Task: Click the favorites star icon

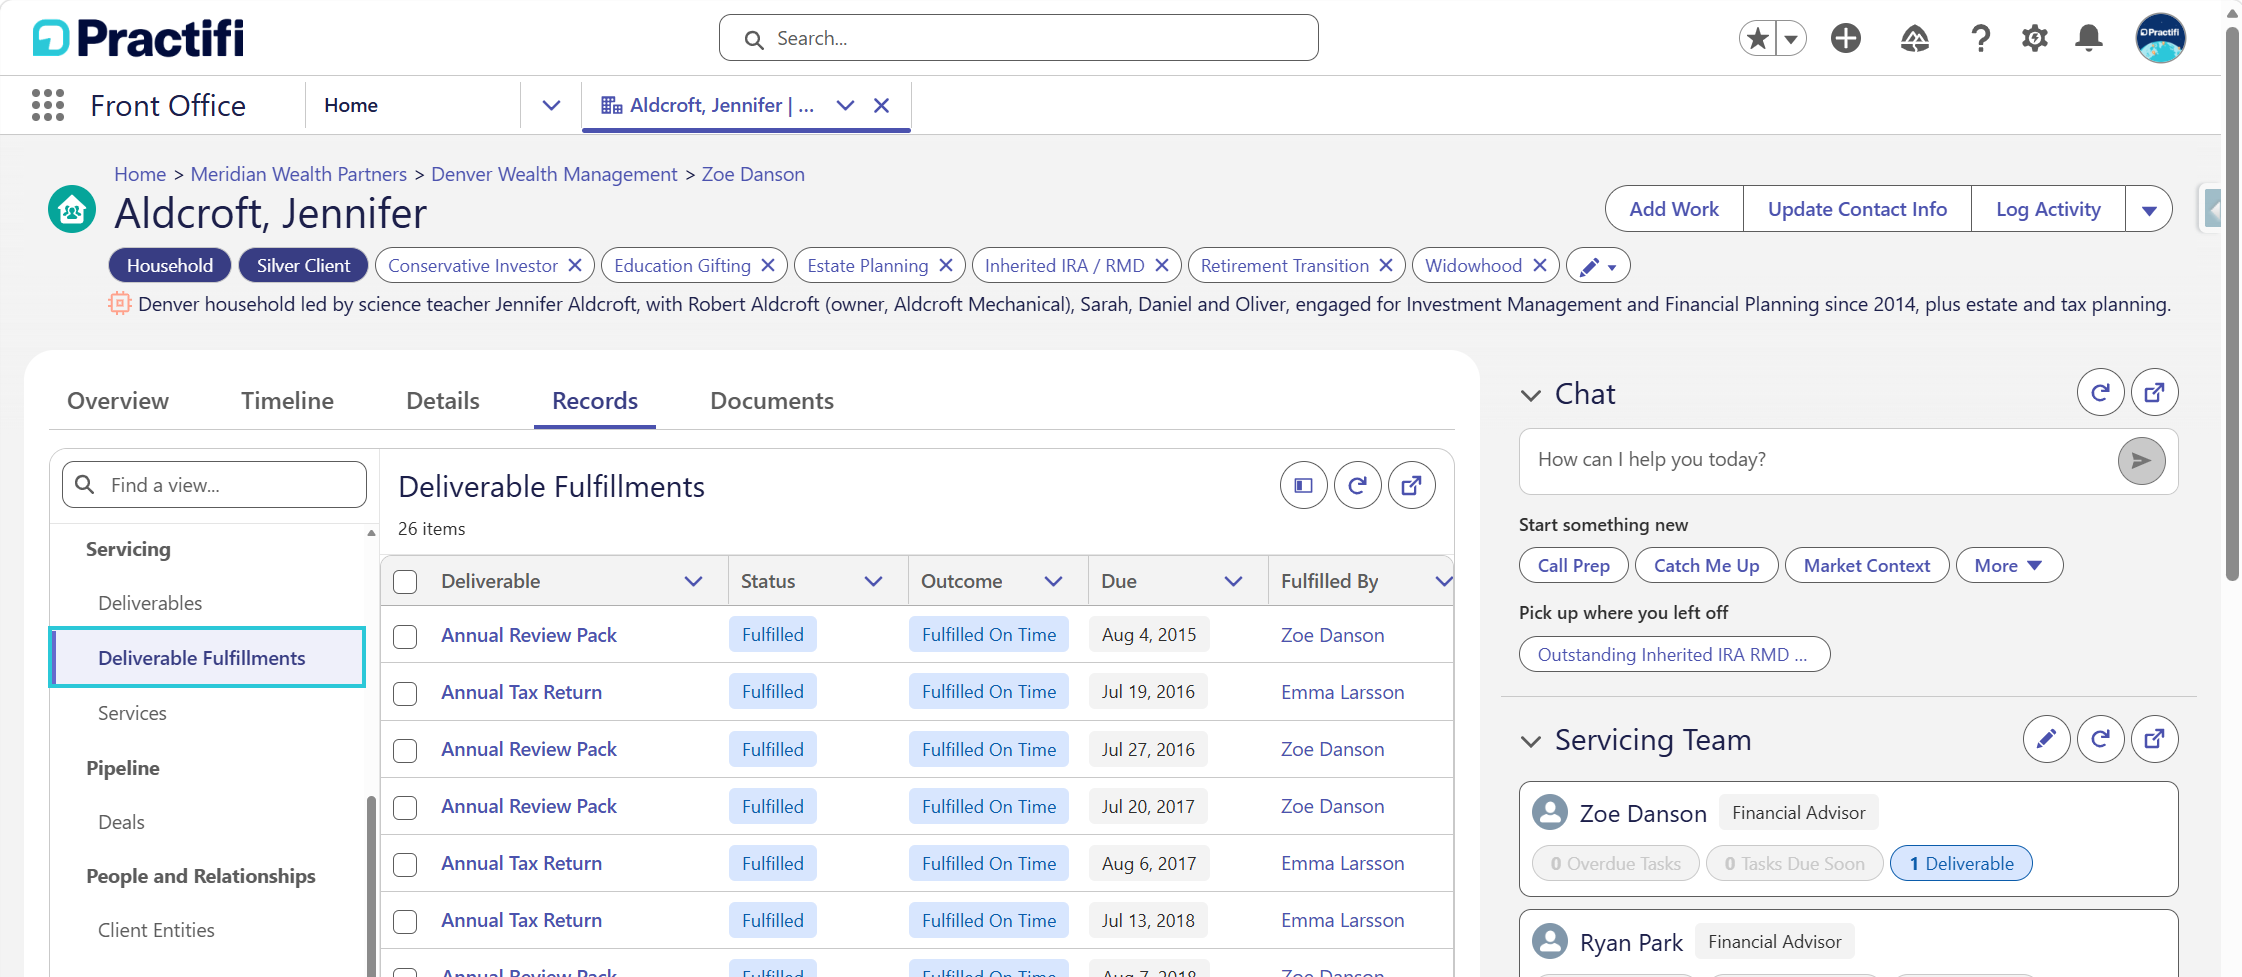Action: [x=1757, y=39]
